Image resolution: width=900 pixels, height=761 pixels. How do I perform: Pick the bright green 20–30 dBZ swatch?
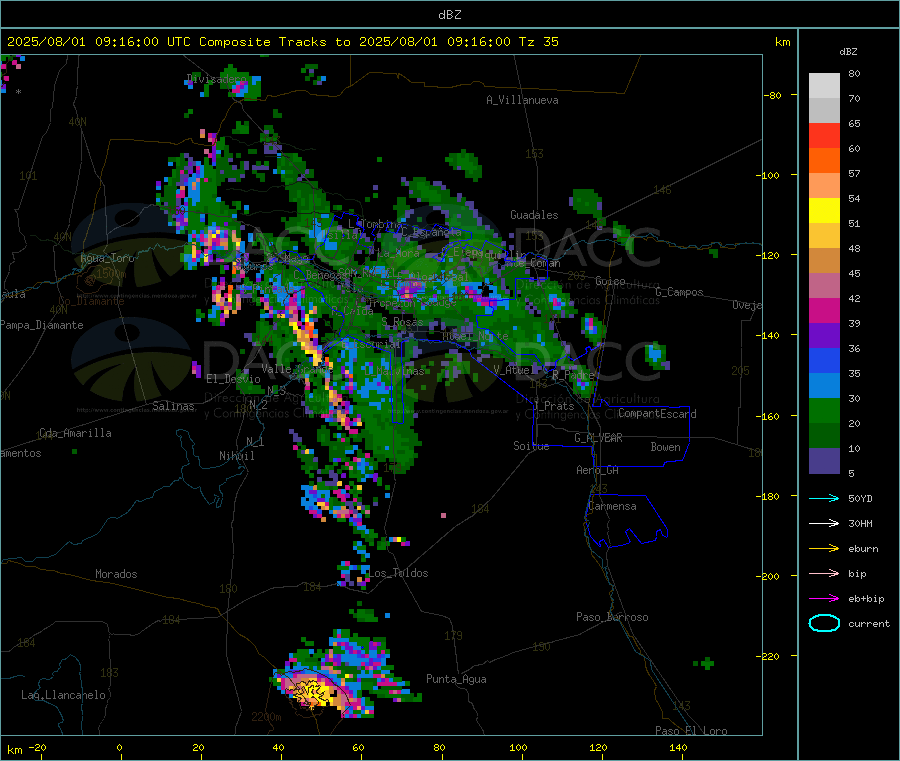[824, 410]
